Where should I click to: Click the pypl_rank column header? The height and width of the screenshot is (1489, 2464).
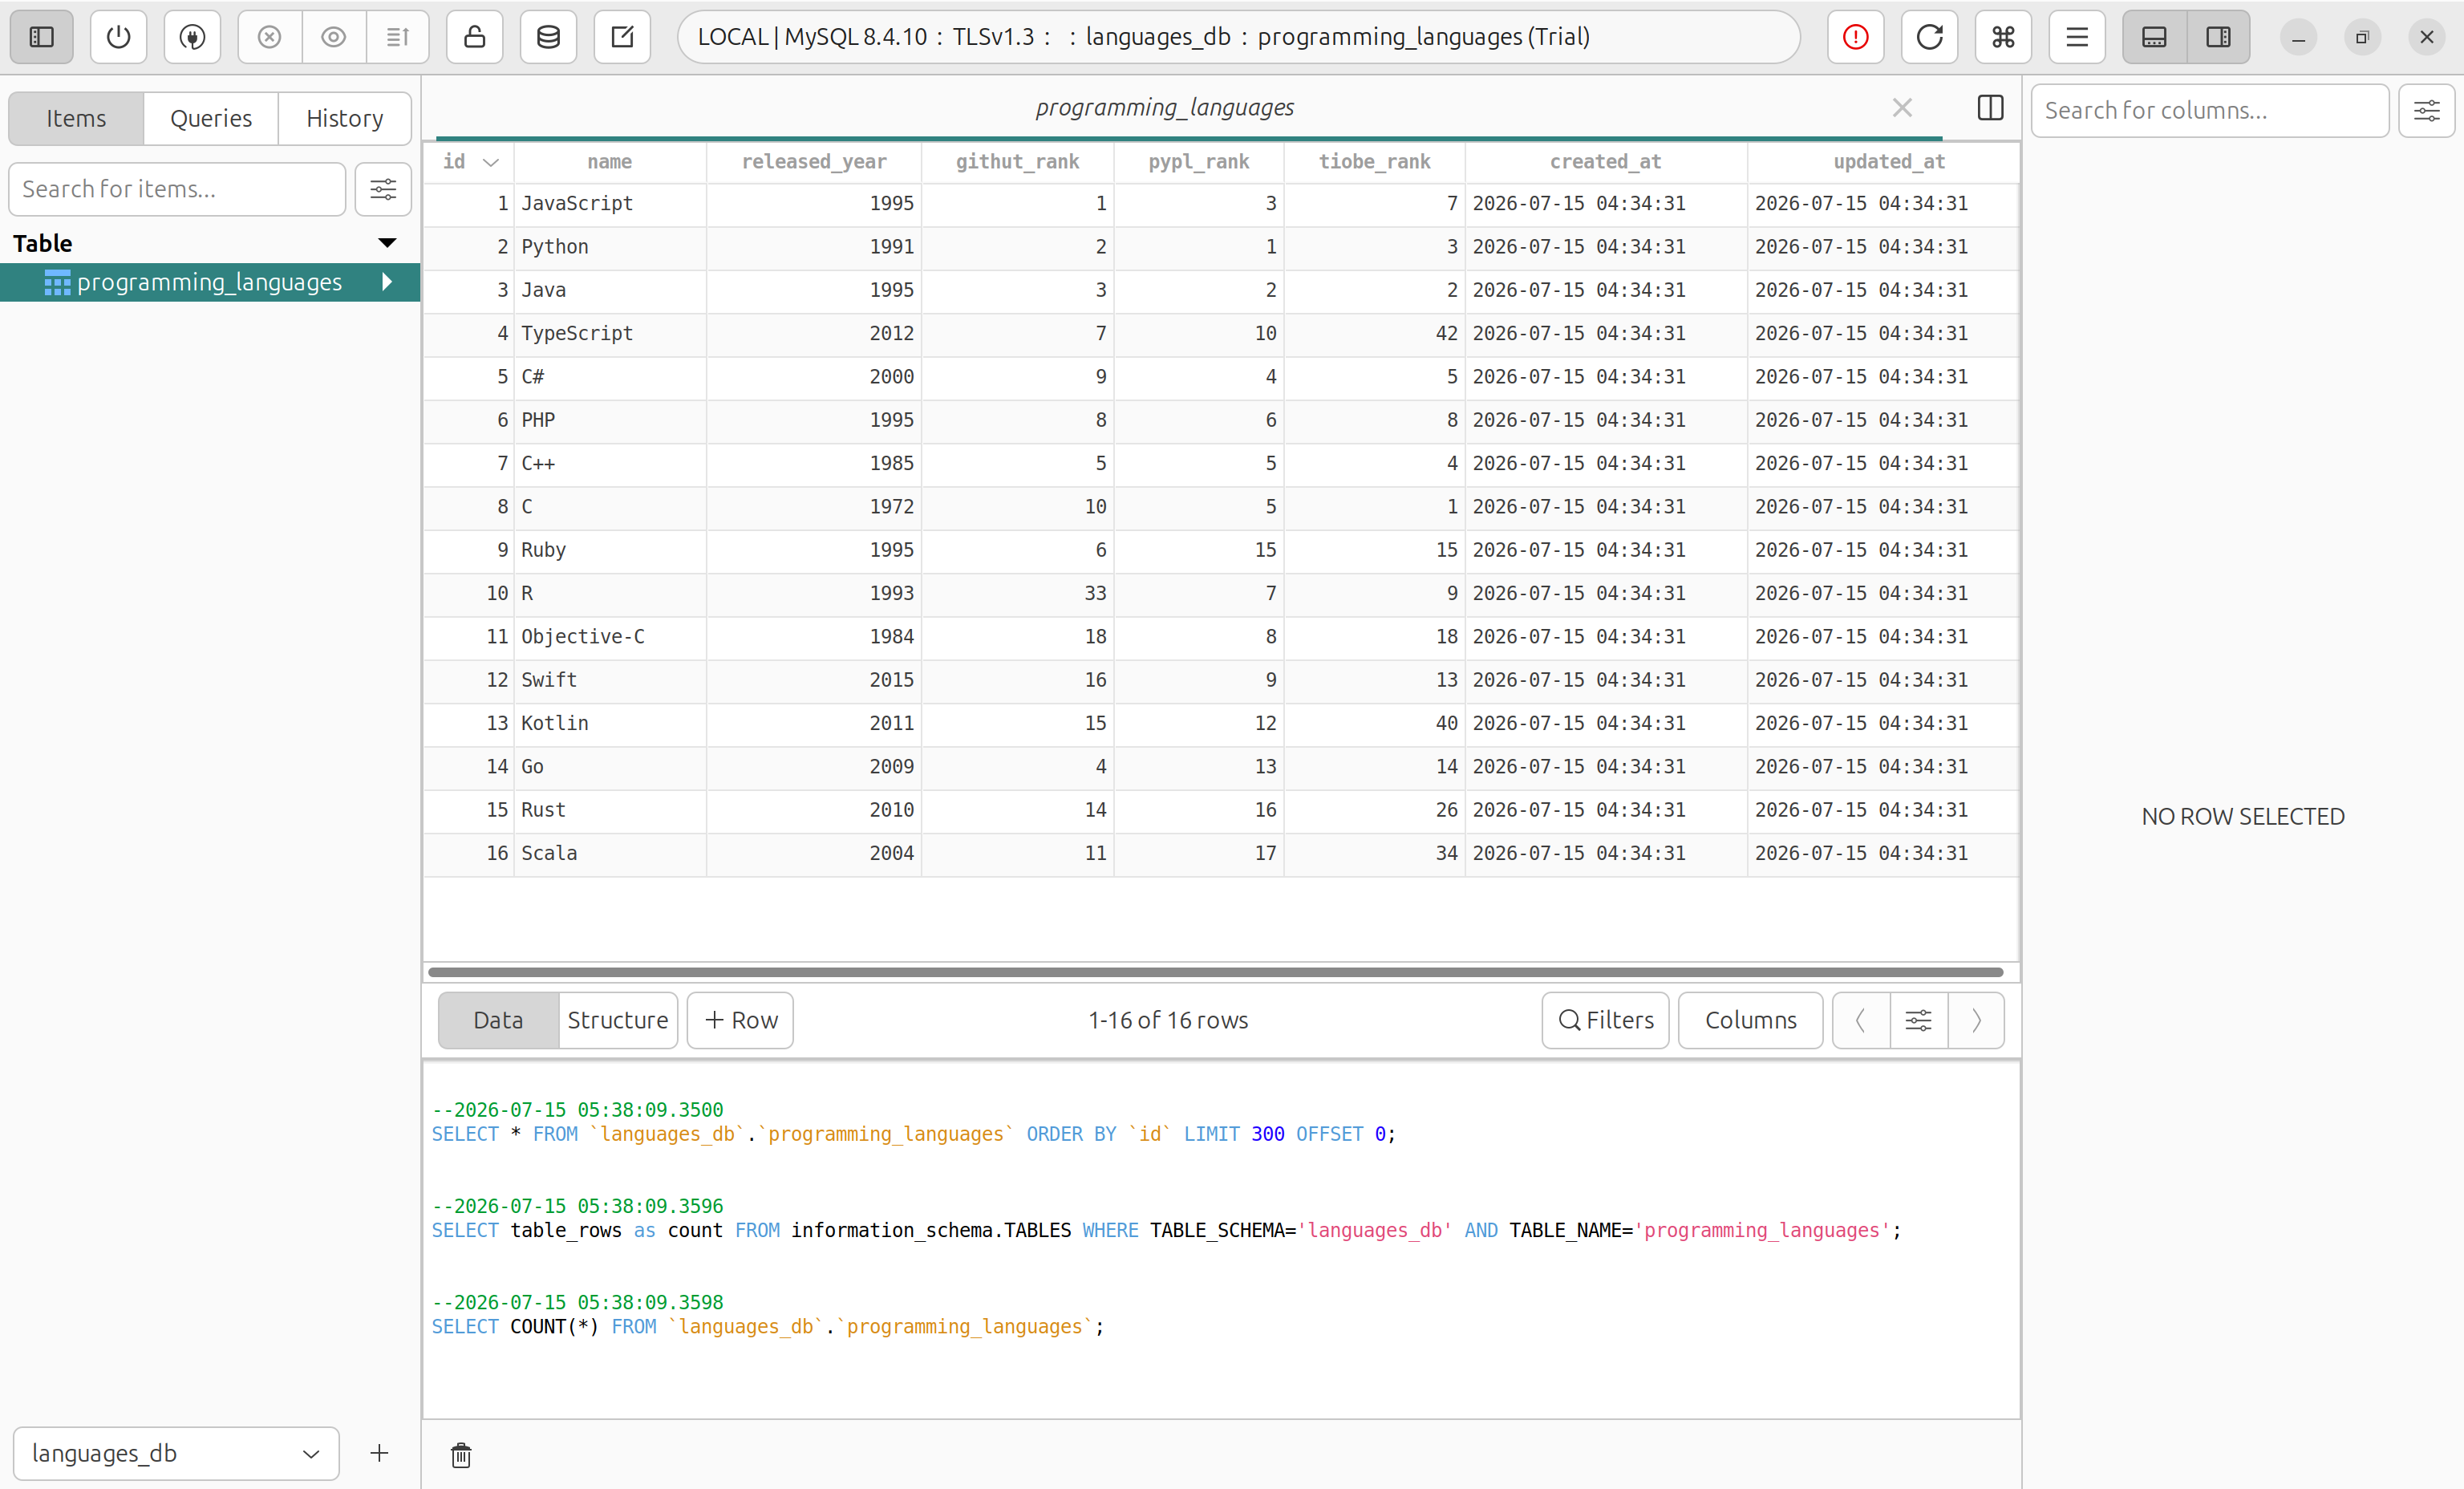tap(1198, 162)
